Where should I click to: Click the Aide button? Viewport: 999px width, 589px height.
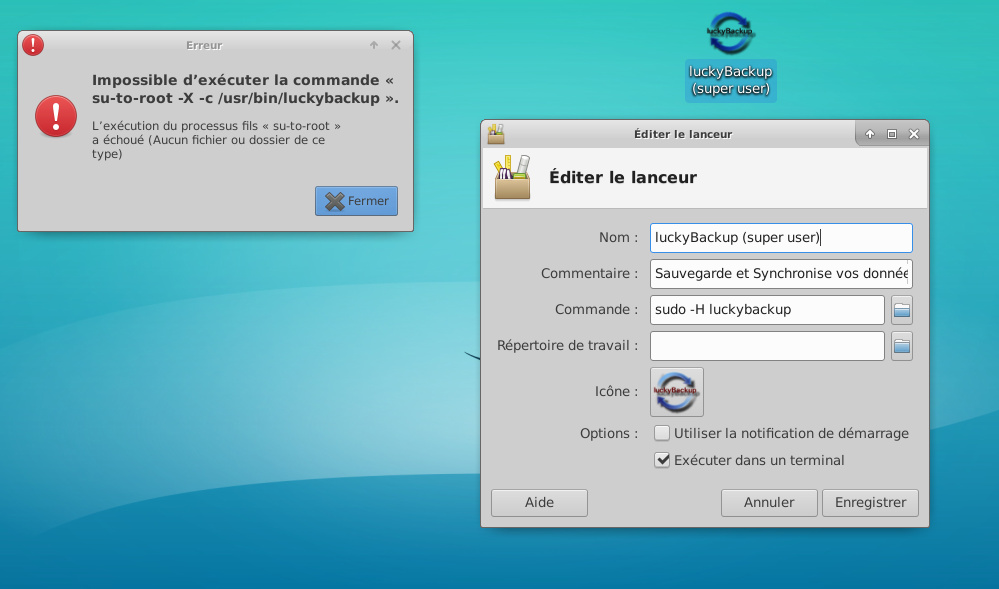click(539, 503)
